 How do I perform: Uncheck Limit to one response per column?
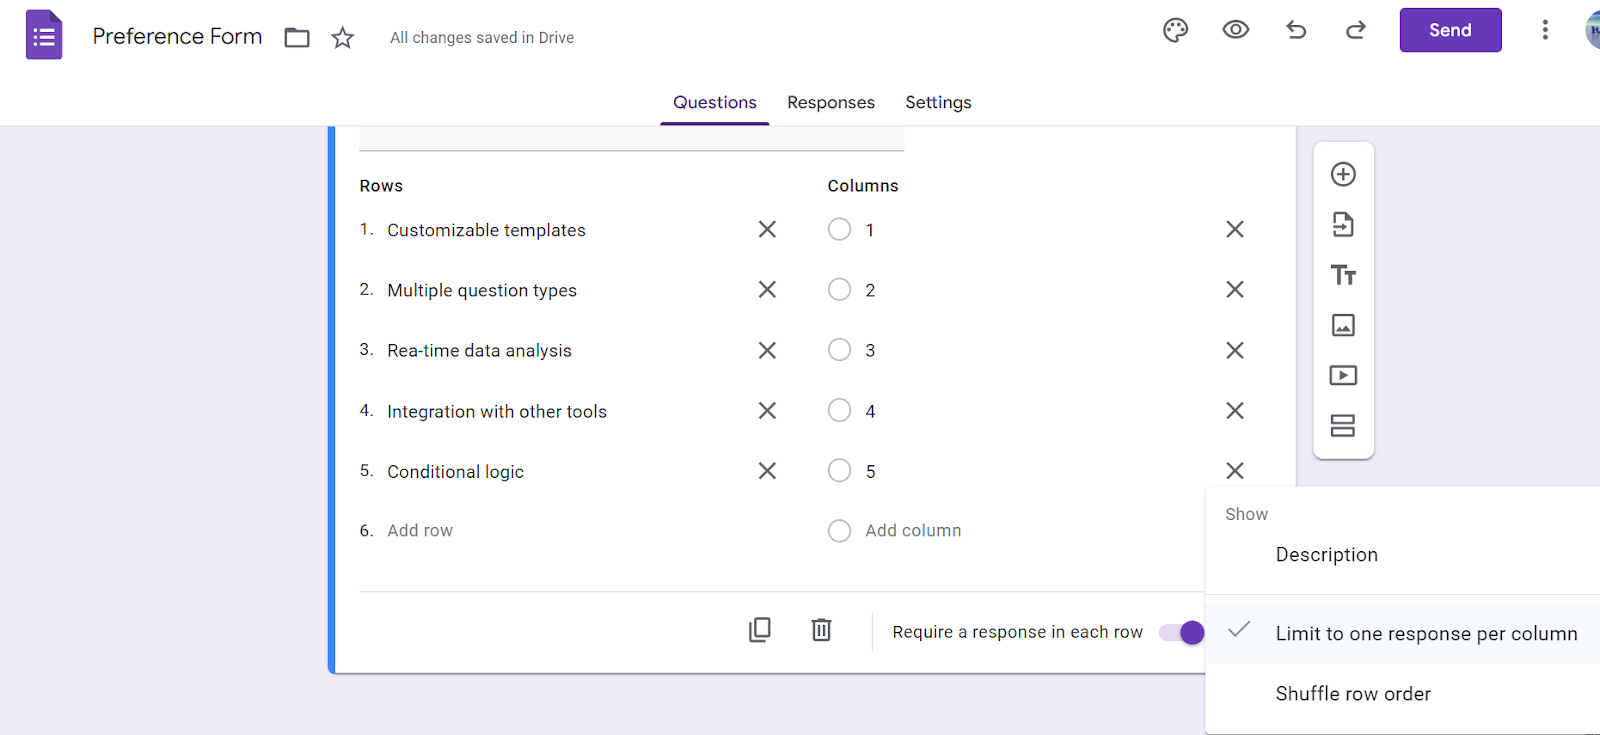click(1402, 633)
